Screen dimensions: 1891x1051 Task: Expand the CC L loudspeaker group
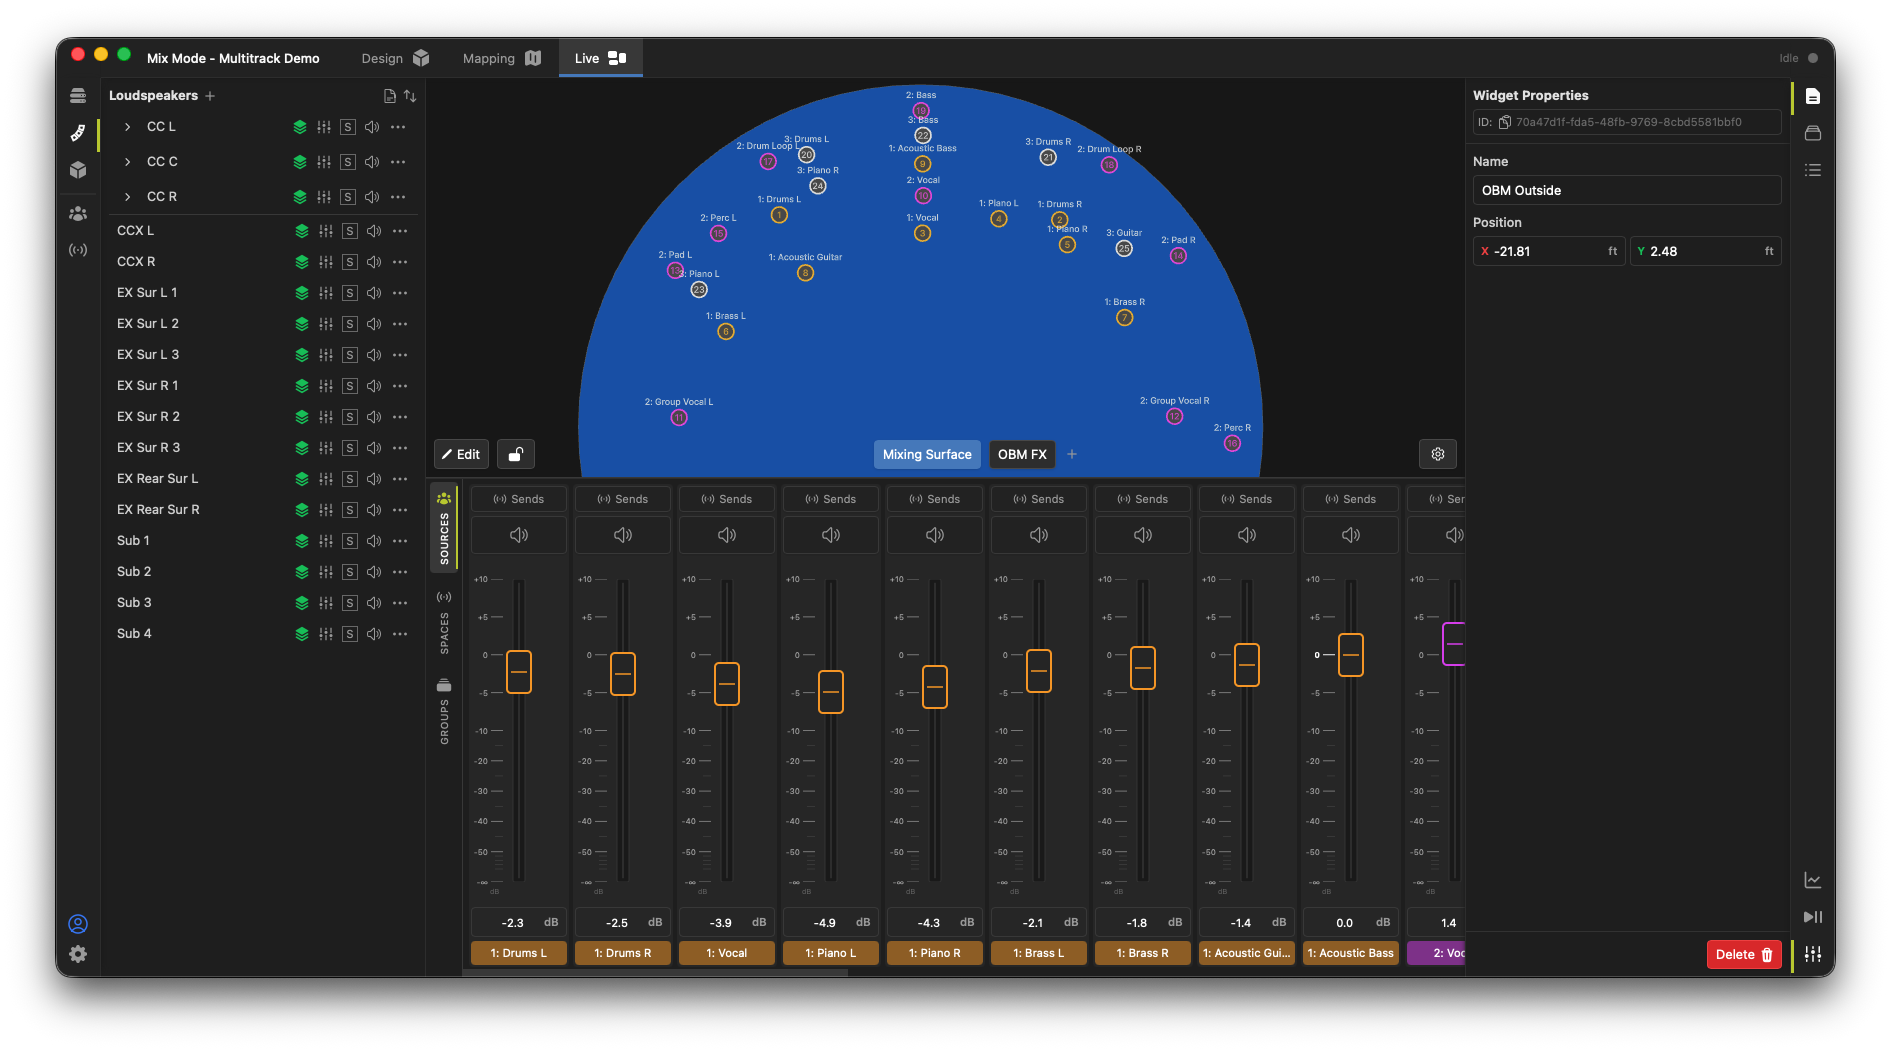click(128, 127)
